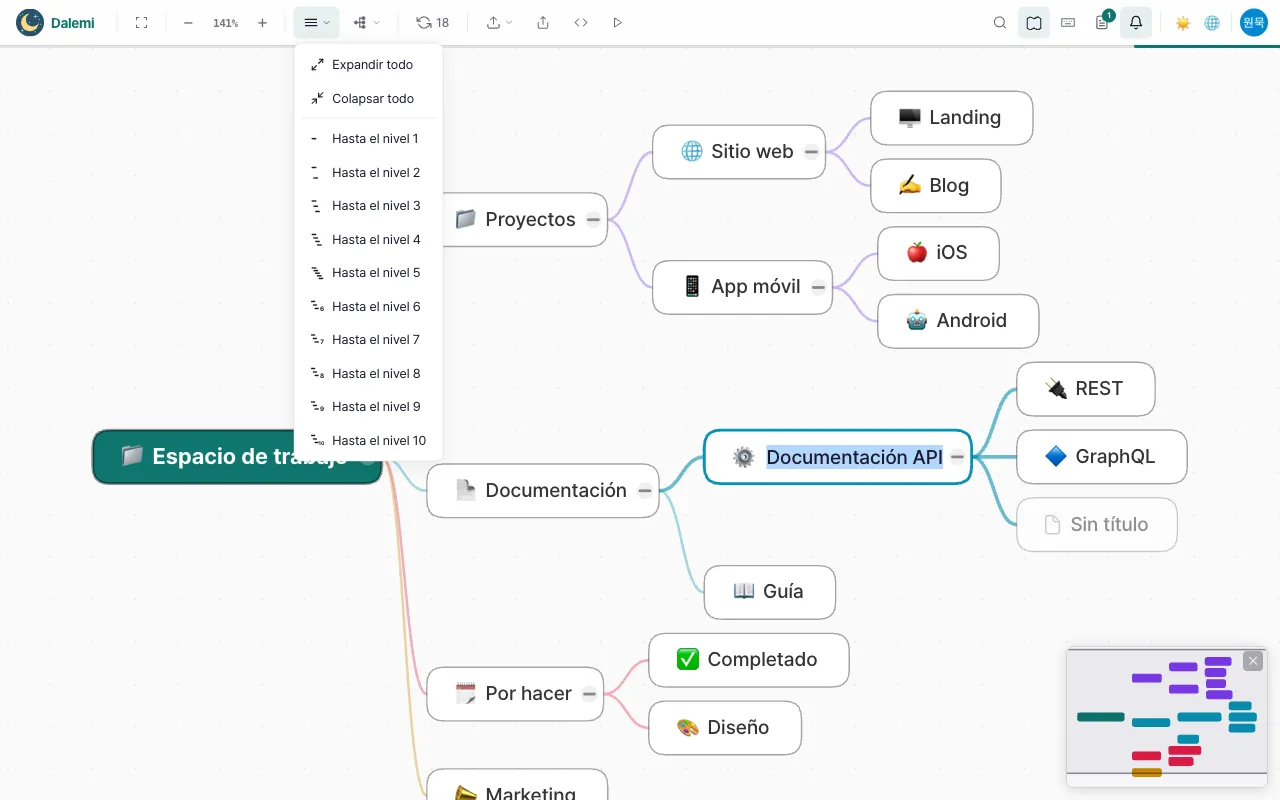Collapse the App móvil node
Image resolution: width=1280 pixels, height=800 pixels.
tap(818, 287)
